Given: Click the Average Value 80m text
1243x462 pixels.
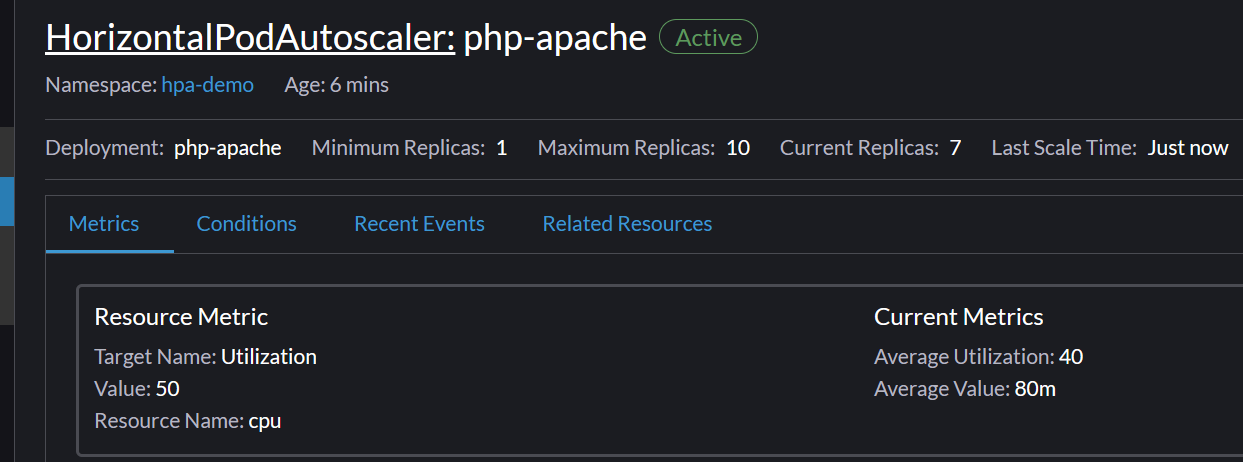Looking at the screenshot, I should (x=1034, y=389).
